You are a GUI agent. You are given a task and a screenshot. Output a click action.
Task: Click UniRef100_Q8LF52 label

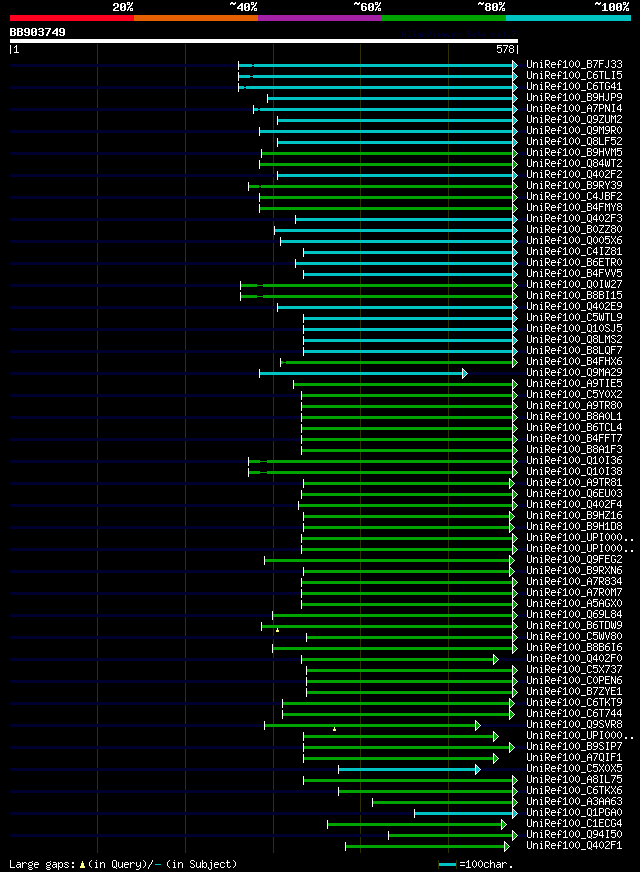[x=574, y=141]
